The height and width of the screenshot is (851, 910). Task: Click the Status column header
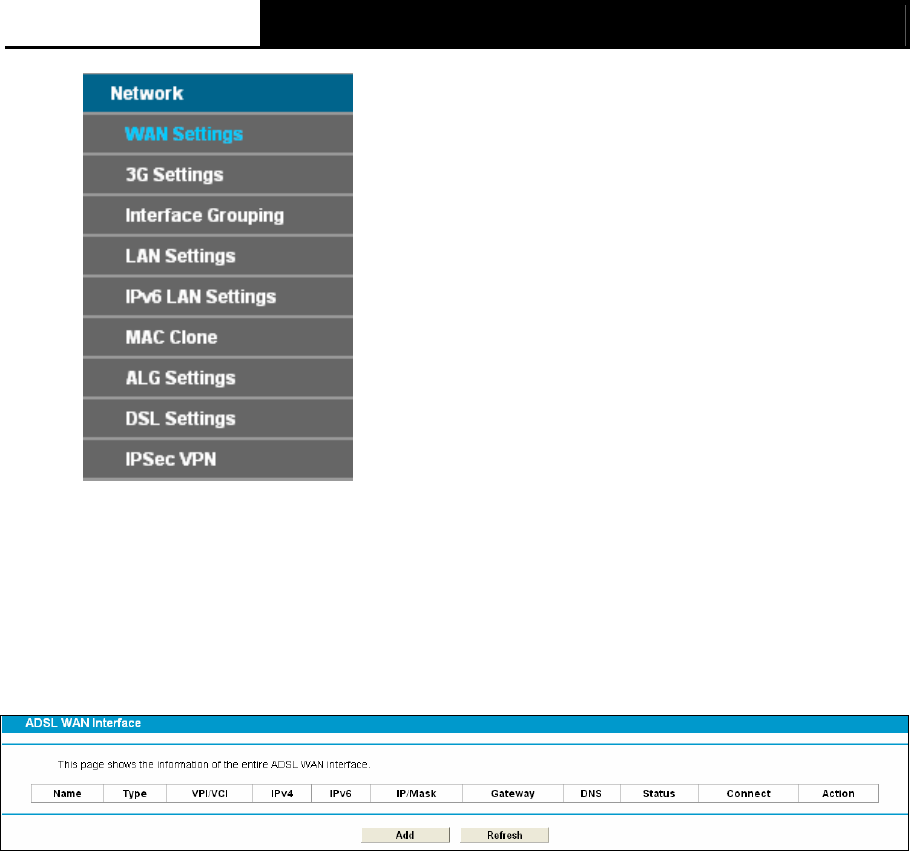[659, 794]
